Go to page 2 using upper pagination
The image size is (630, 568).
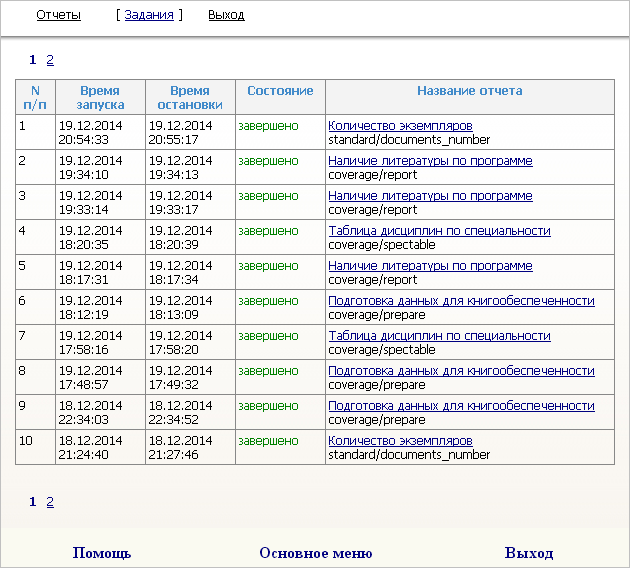[x=50, y=60]
